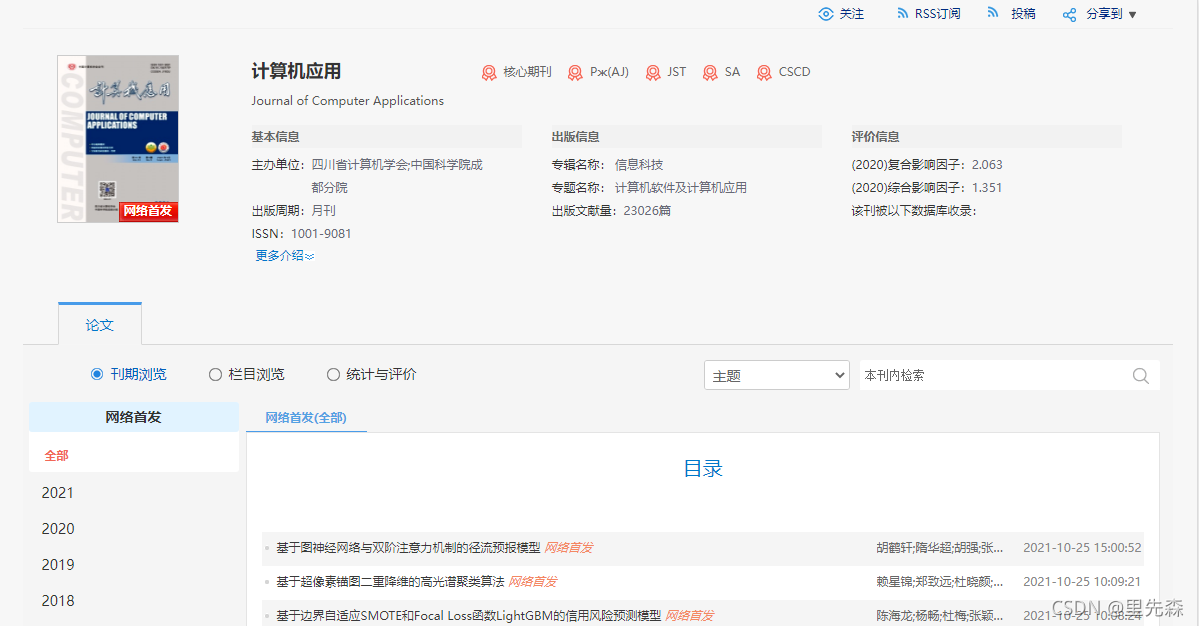Viewport: 1199px width, 626px height.
Task: Click the RSS订阅 subscription icon
Action: click(x=902, y=13)
